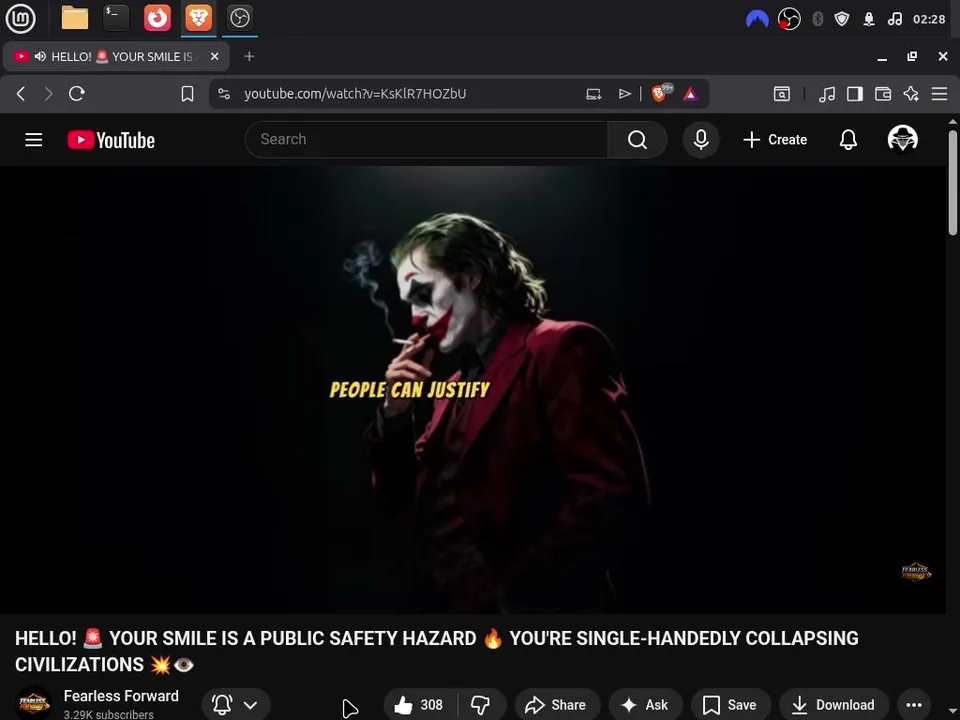This screenshot has height=720, width=960.
Task: Install or cast page icon in address bar
Action: click(593, 94)
